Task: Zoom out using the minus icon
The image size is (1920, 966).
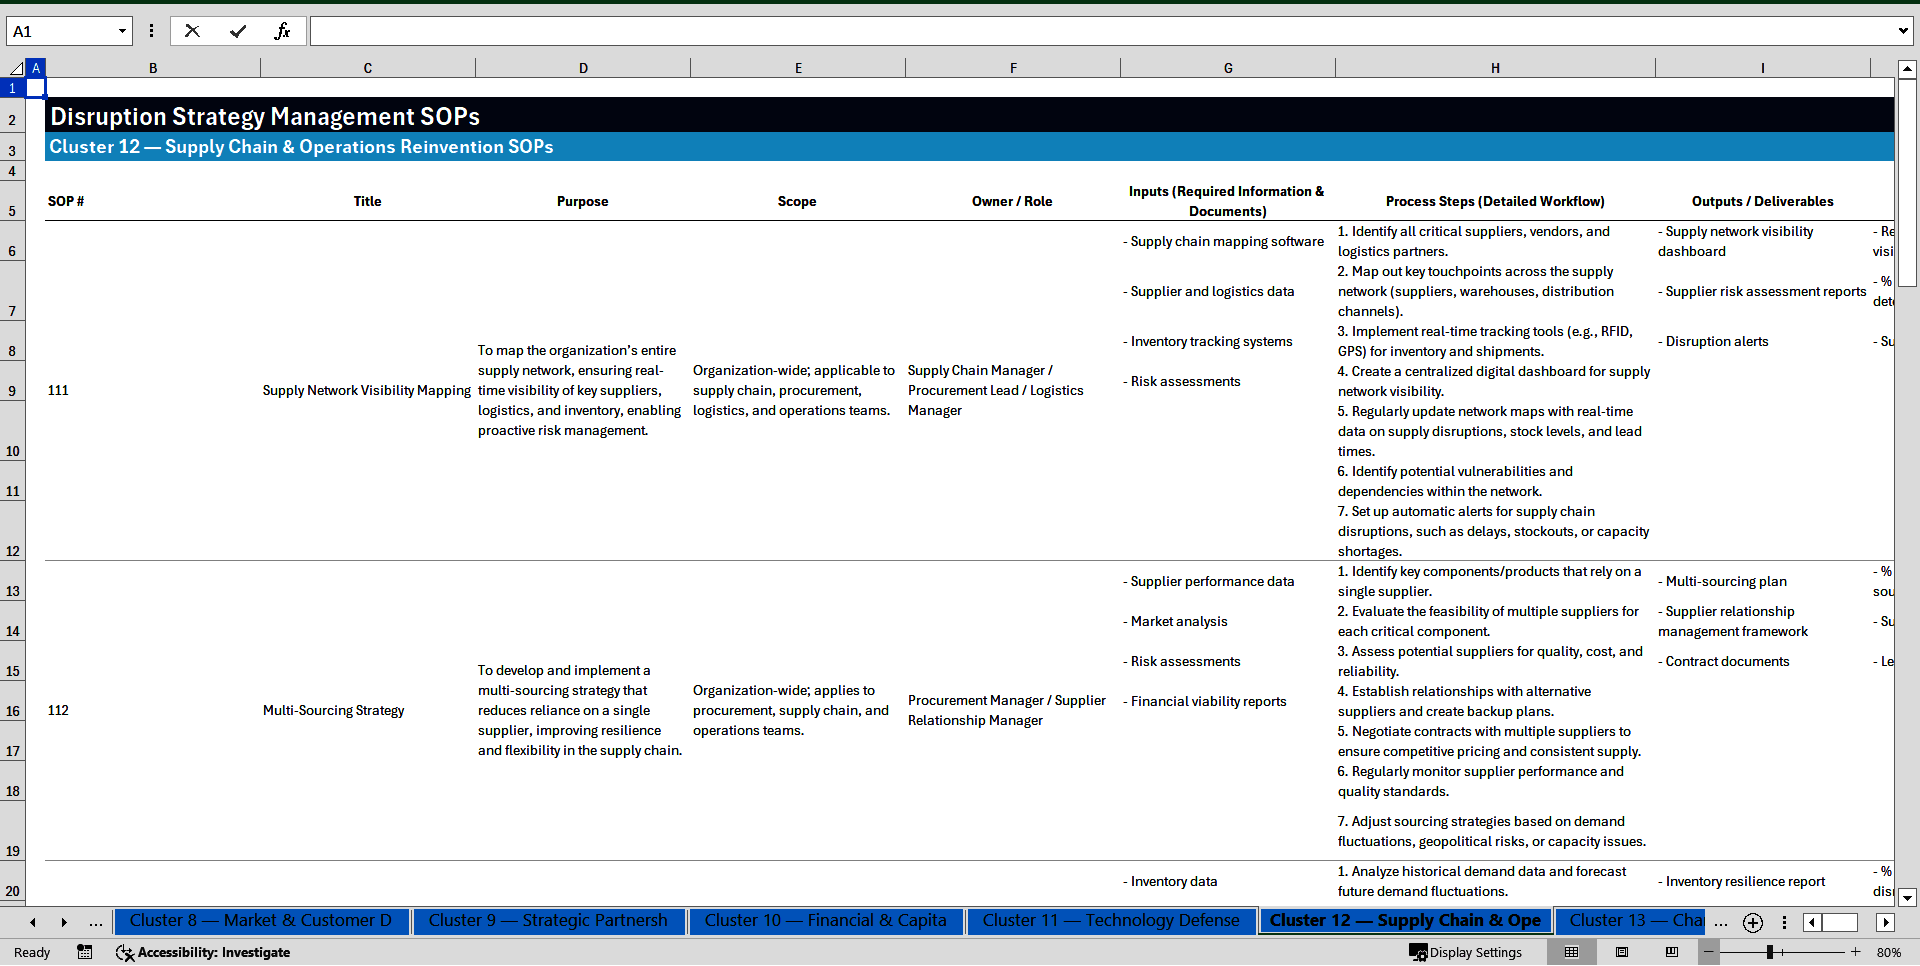Action: coord(1708,952)
